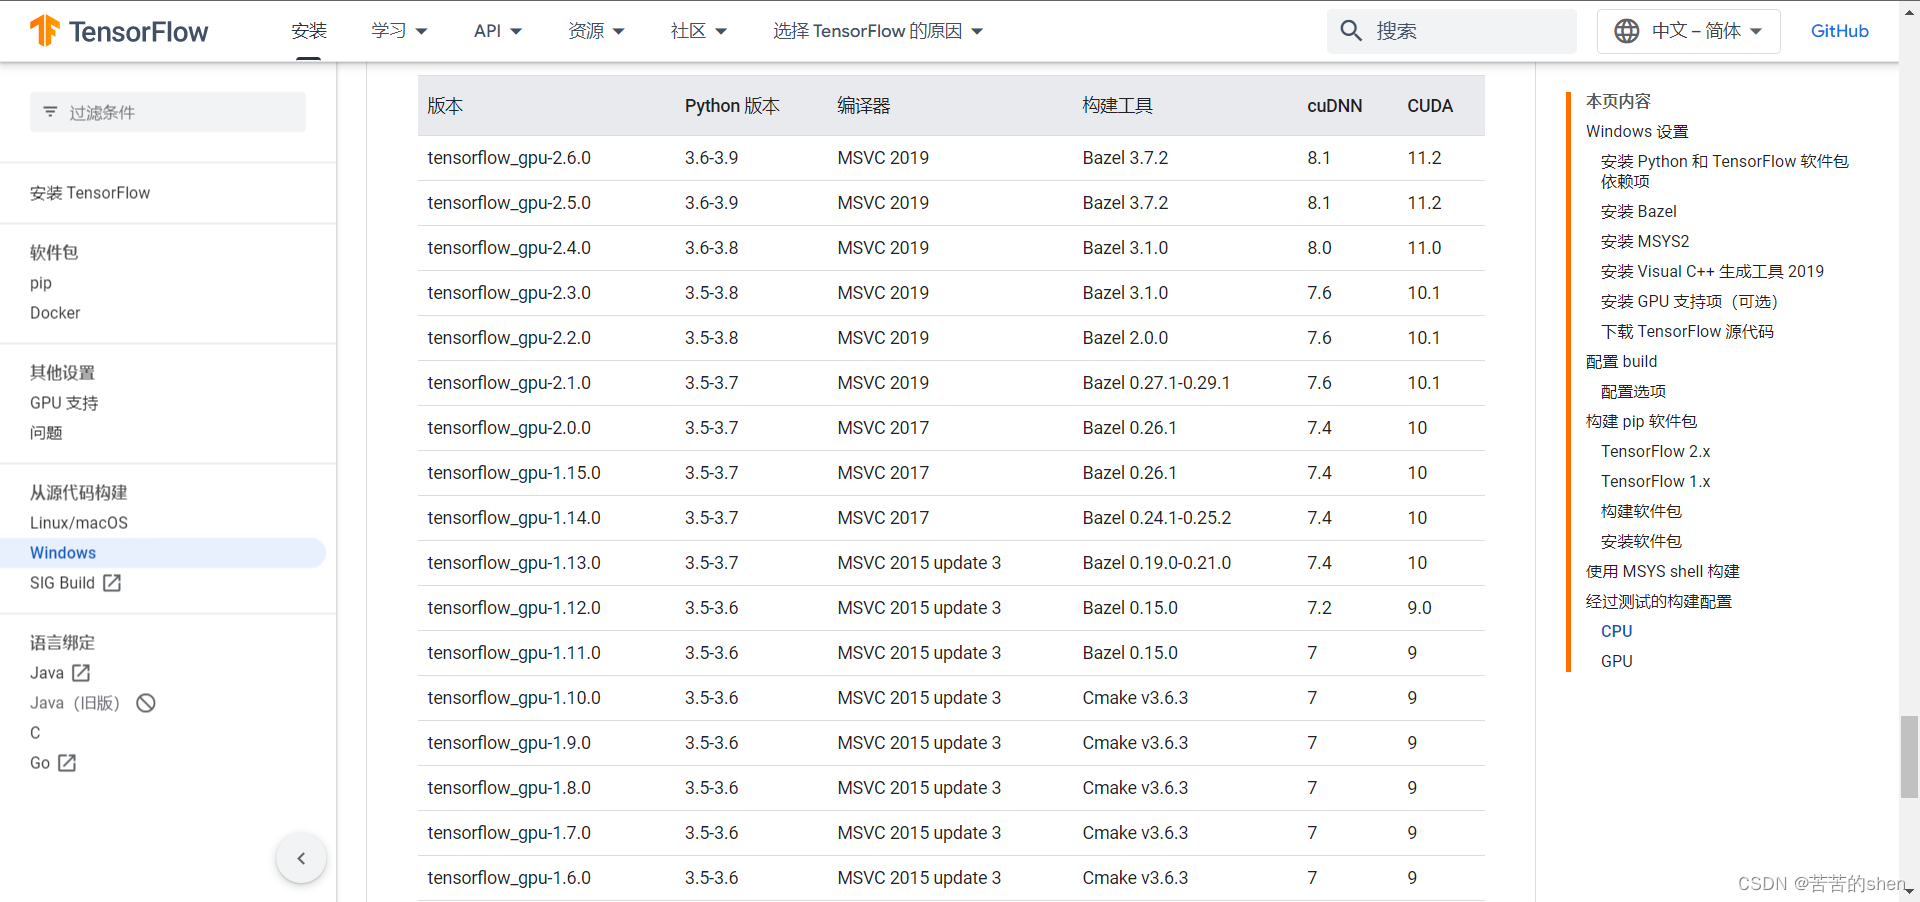Click the tensorflow_gpu-1.15.0 cell

pos(514,473)
